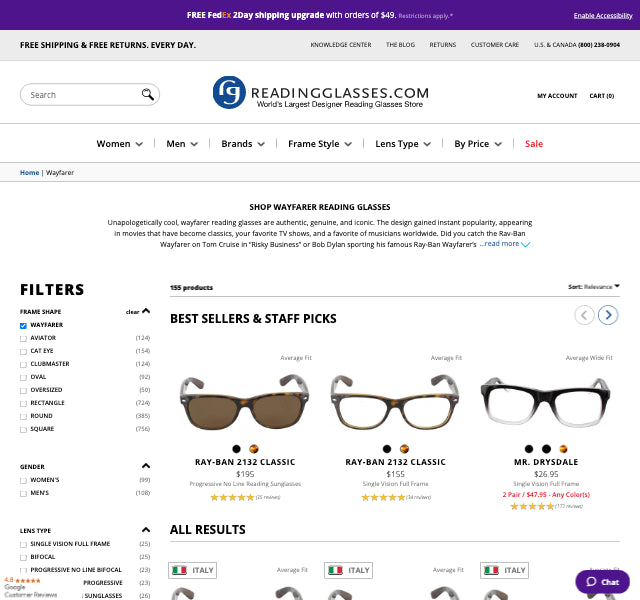Go to next best sellers carousel slide
The height and width of the screenshot is (600, 640).
pyautogui.click(x=608, y=315)
